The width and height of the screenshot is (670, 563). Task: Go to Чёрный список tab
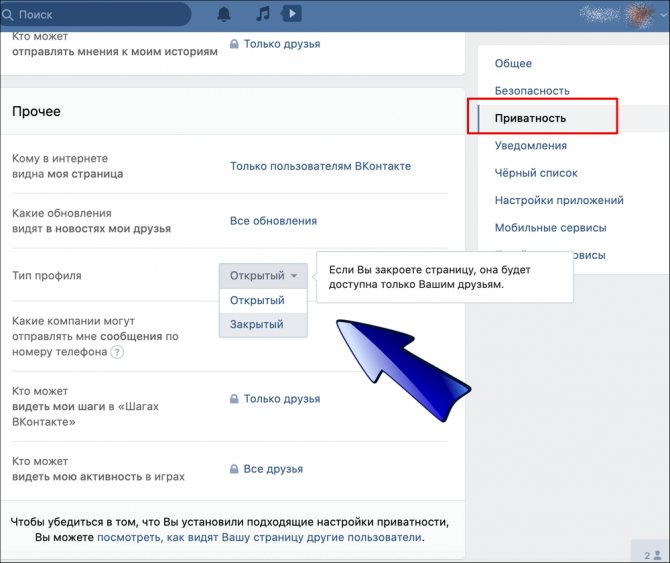coord(536,173)
